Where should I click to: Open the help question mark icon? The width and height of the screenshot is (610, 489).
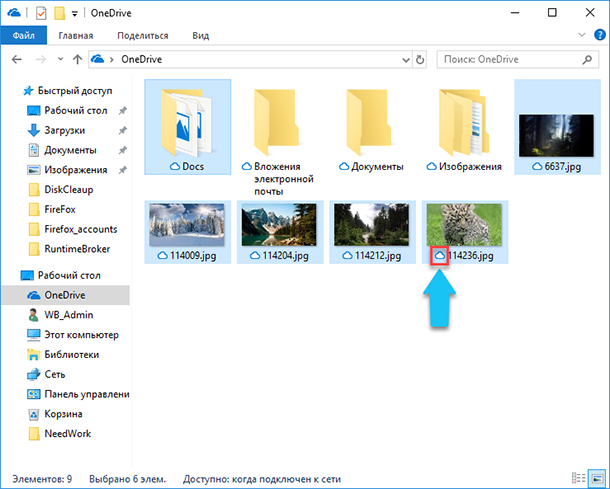(x=599, y=35)
